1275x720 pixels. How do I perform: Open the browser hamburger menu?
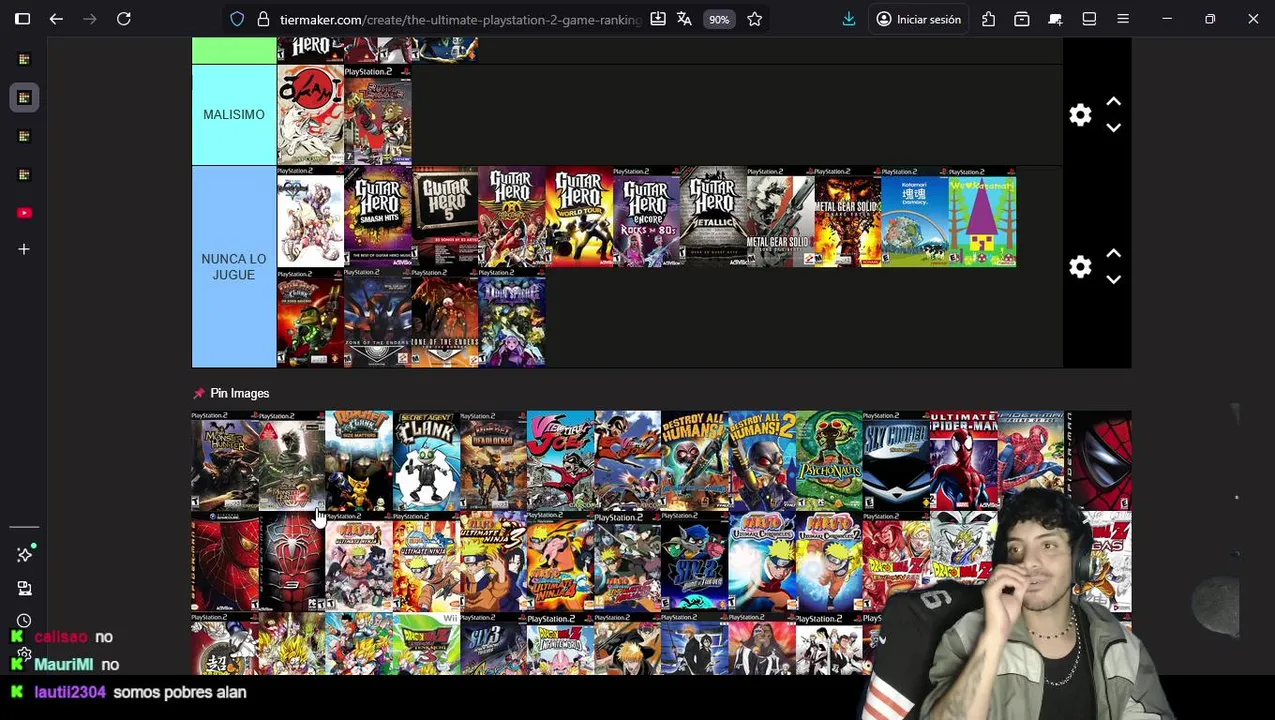coord(1123,19)
